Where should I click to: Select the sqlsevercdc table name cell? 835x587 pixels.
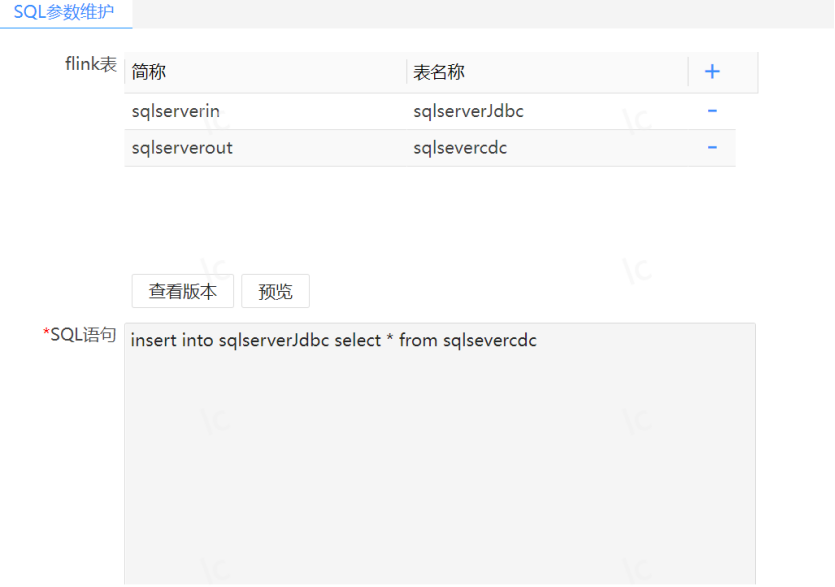[x=547, y=148]
